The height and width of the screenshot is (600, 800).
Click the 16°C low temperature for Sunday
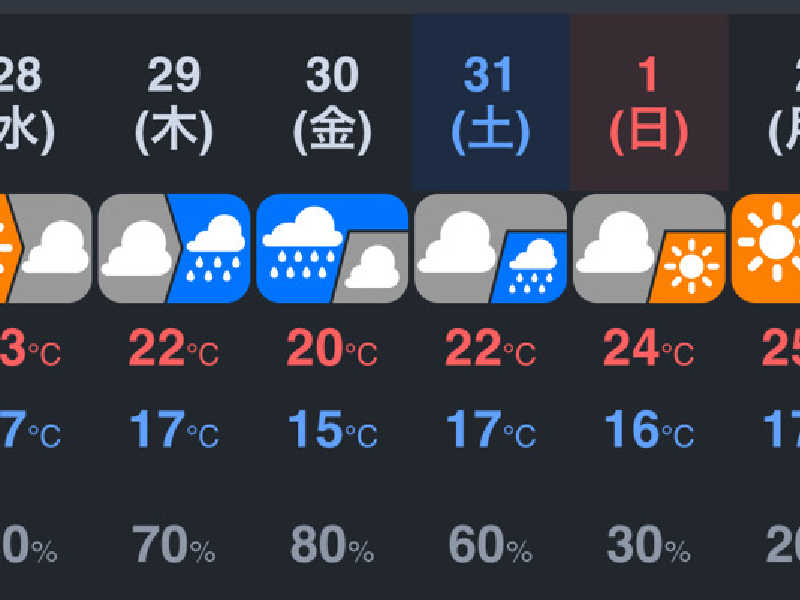(649, 430)
